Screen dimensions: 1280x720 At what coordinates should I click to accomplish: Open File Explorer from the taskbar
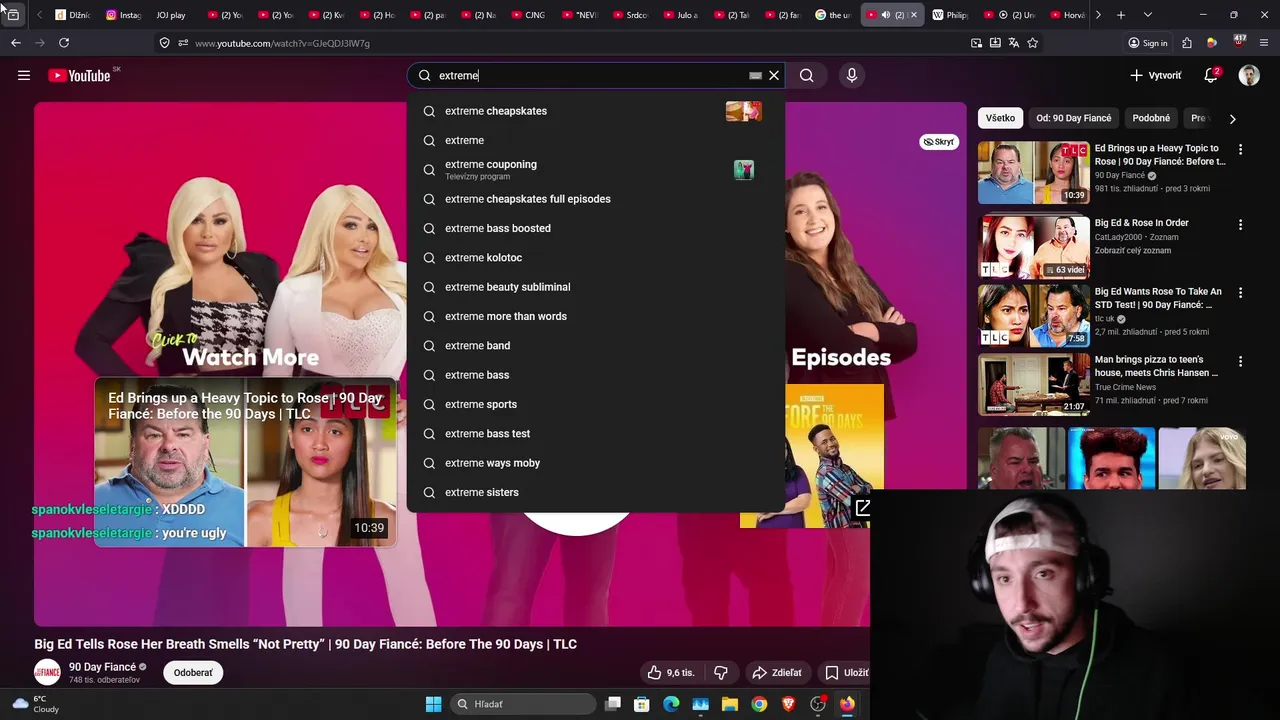click(730, 704)
